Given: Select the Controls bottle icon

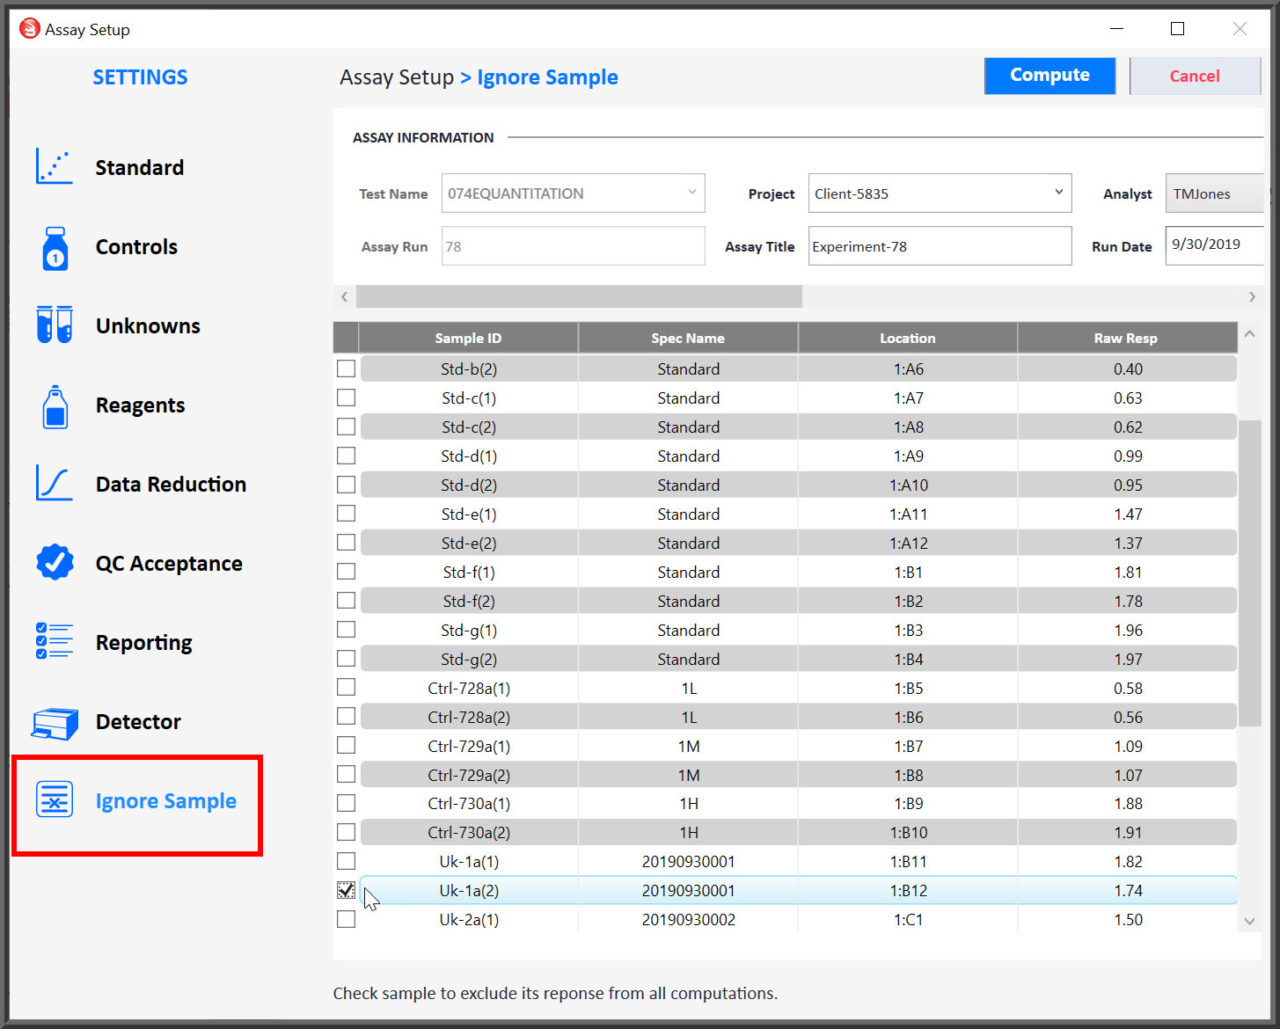Looking at the screenshot, I should (x=55, y=247).
